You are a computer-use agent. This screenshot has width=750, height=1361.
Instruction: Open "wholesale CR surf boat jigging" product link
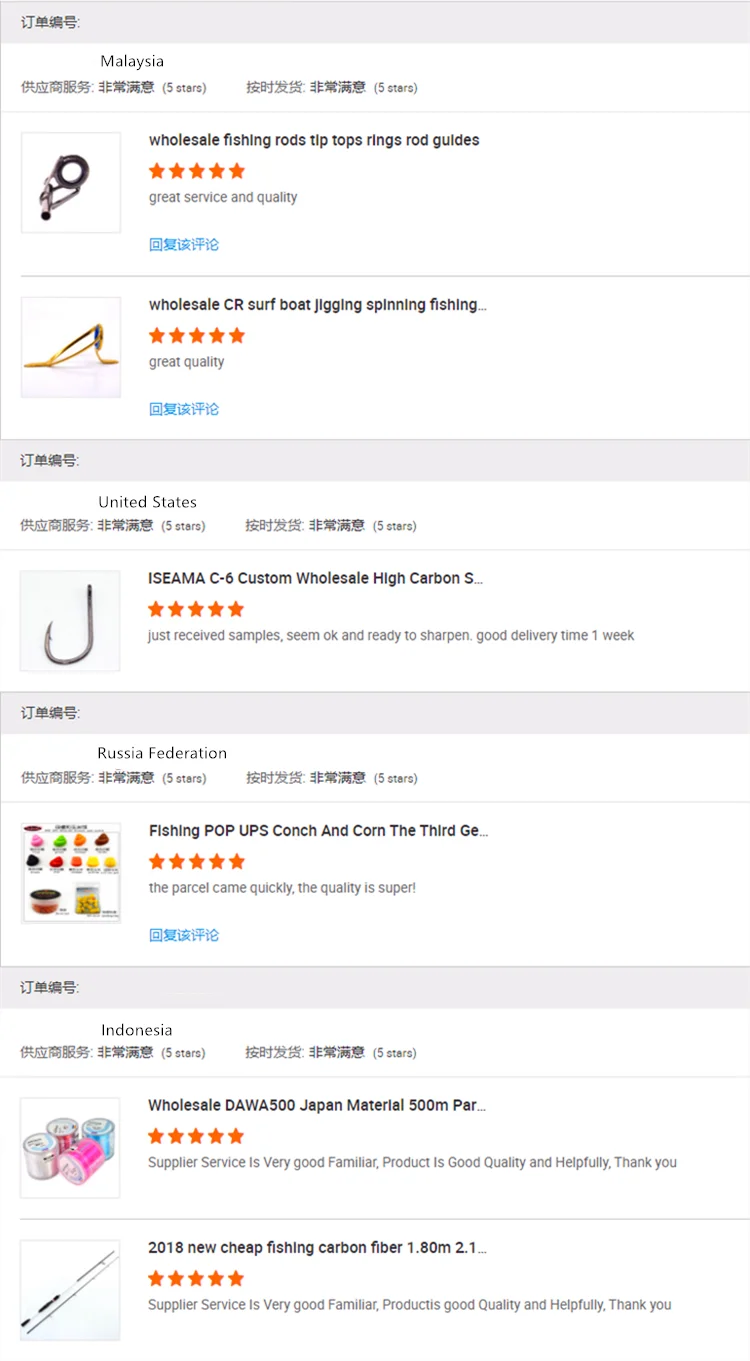[x=317, y=305]
